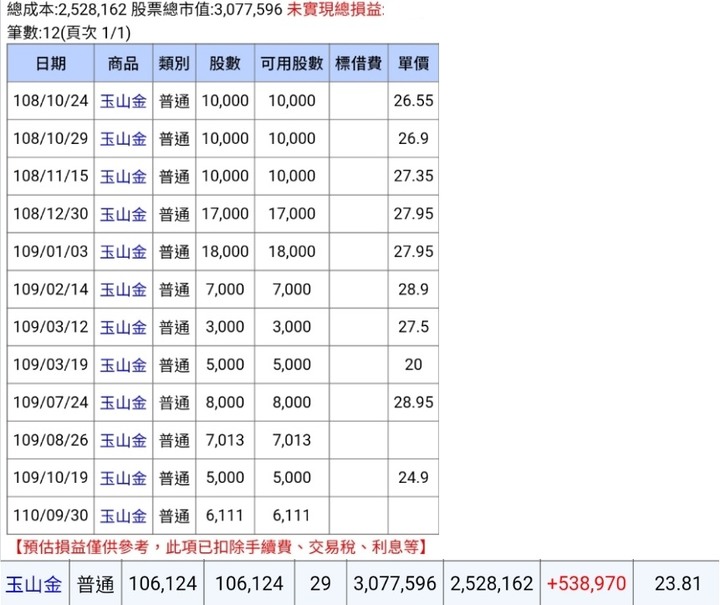This screenshot has height=605, width=720.
Task: Select date cell 109/07/24
Action: pyautogui.click(x=51, y=402)
